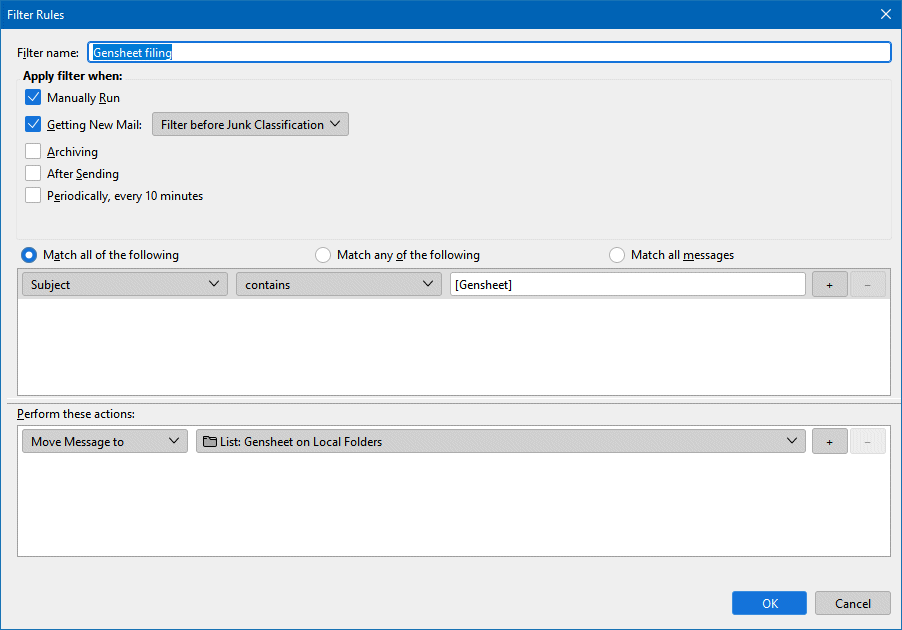Enable the Archiving checkbox
The width and height of the screenshot is (902, 630).
33,151
